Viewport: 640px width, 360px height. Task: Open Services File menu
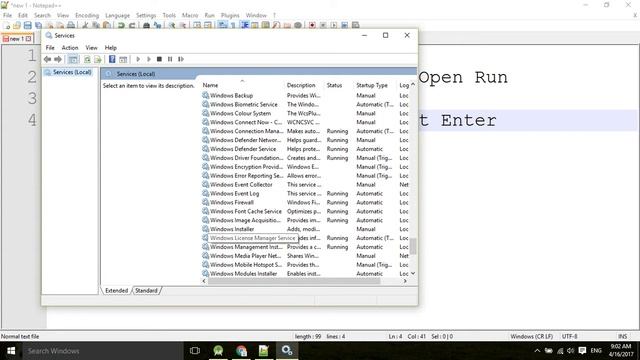click(50, 48)
